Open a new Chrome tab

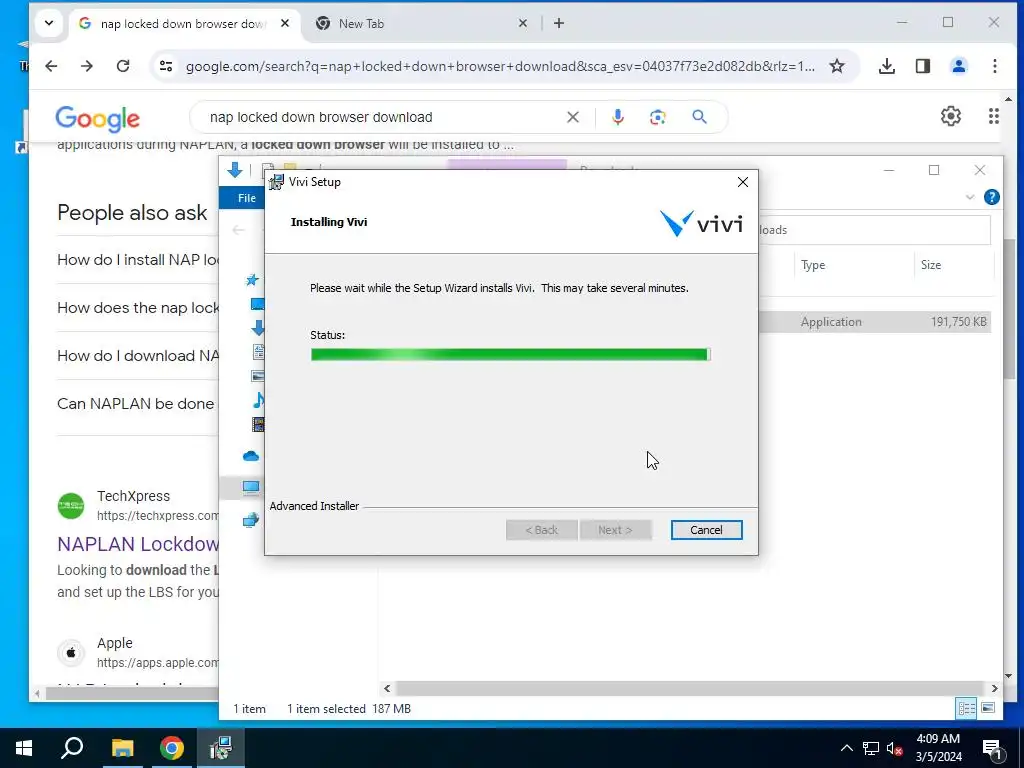pos(558,24)
